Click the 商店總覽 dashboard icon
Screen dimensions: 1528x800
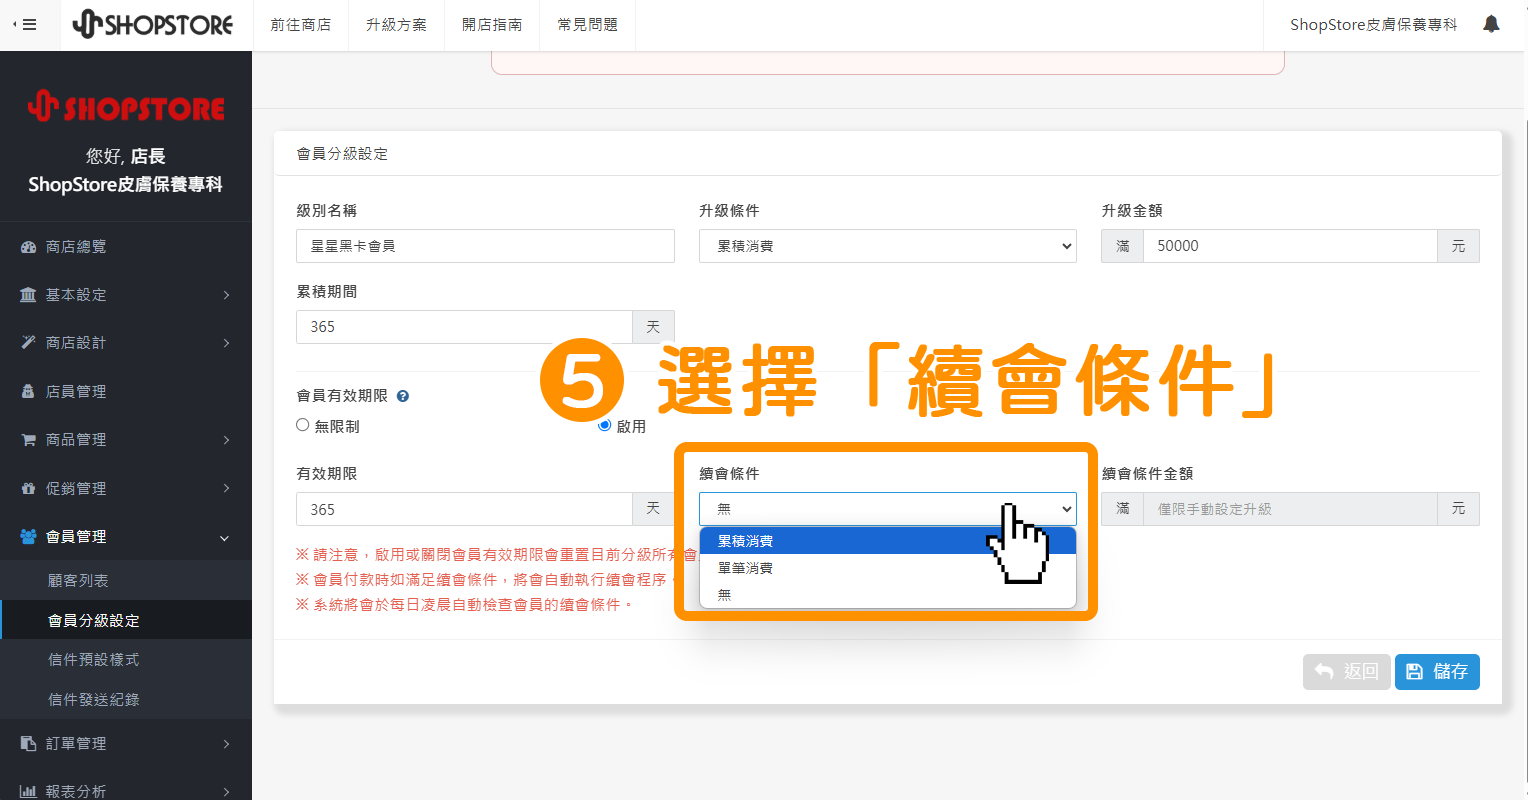[28, 247]
